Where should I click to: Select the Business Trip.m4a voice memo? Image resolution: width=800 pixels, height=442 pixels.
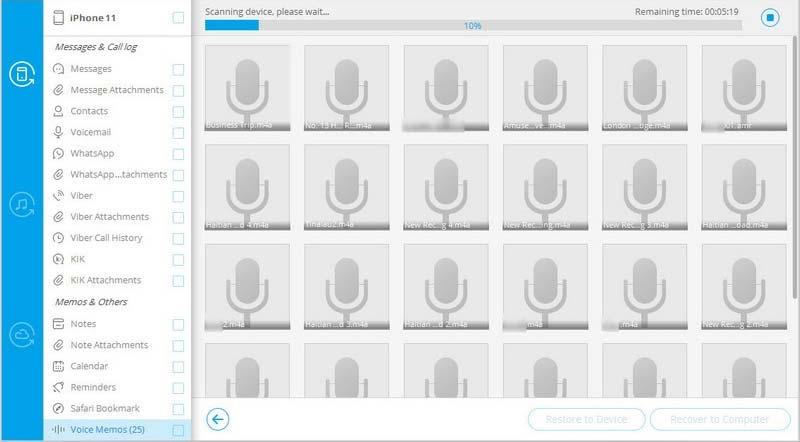pyautogui.click(x=247, y=88)
